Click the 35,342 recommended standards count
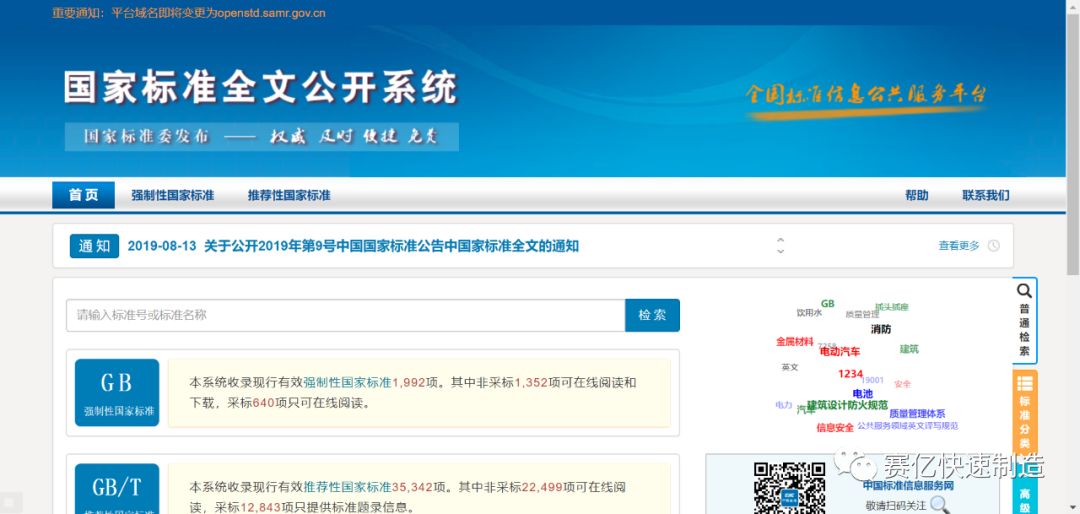 click(413, 487)
